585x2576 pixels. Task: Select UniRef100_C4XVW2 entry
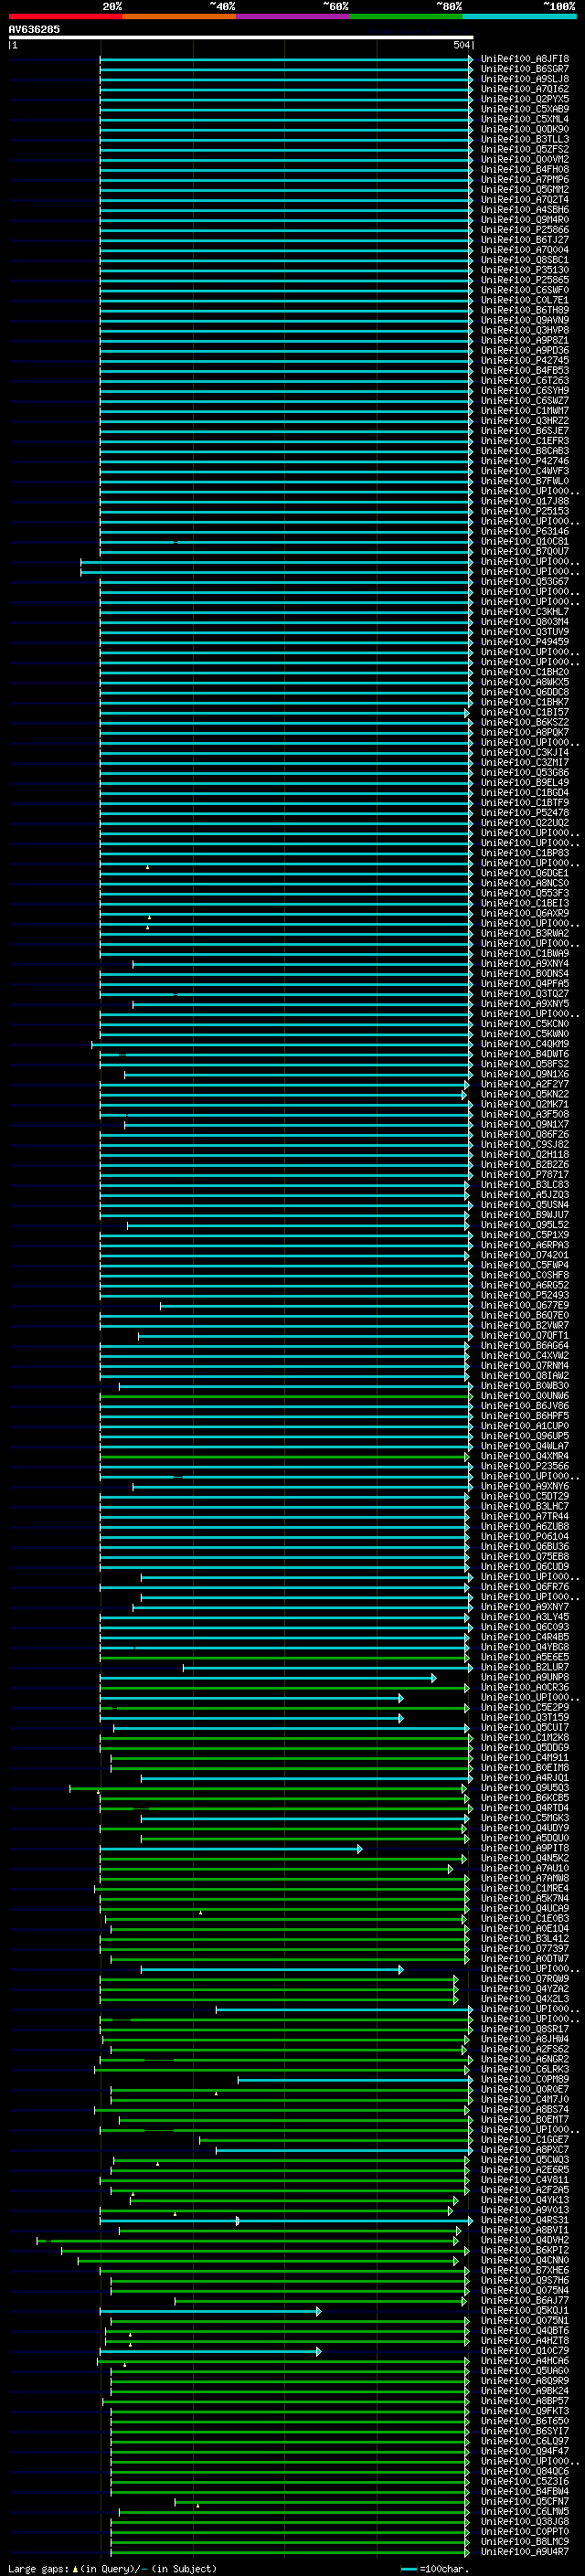pos(525,1355)
